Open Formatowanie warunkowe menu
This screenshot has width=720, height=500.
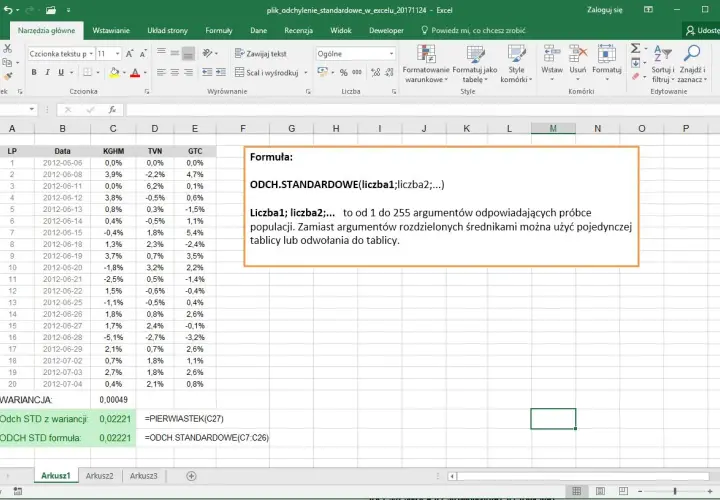click(426, 64)
